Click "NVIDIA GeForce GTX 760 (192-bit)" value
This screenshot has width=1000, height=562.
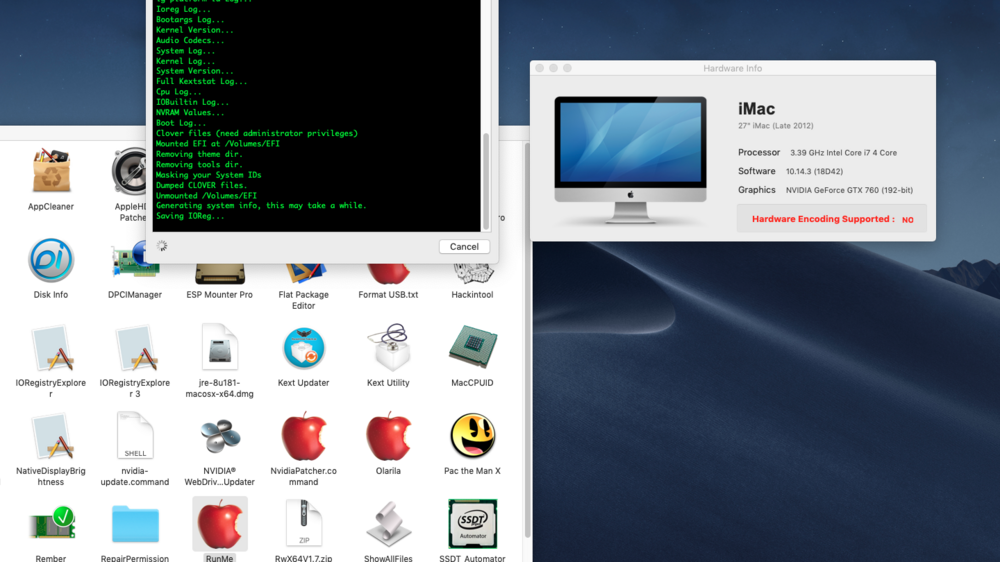849,190
